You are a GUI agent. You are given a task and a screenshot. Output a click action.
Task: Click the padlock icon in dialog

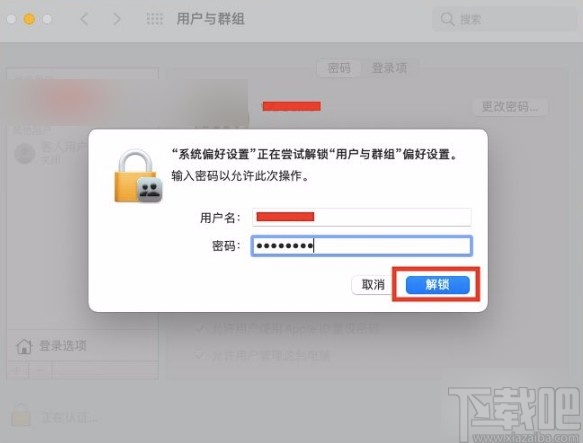138,176
